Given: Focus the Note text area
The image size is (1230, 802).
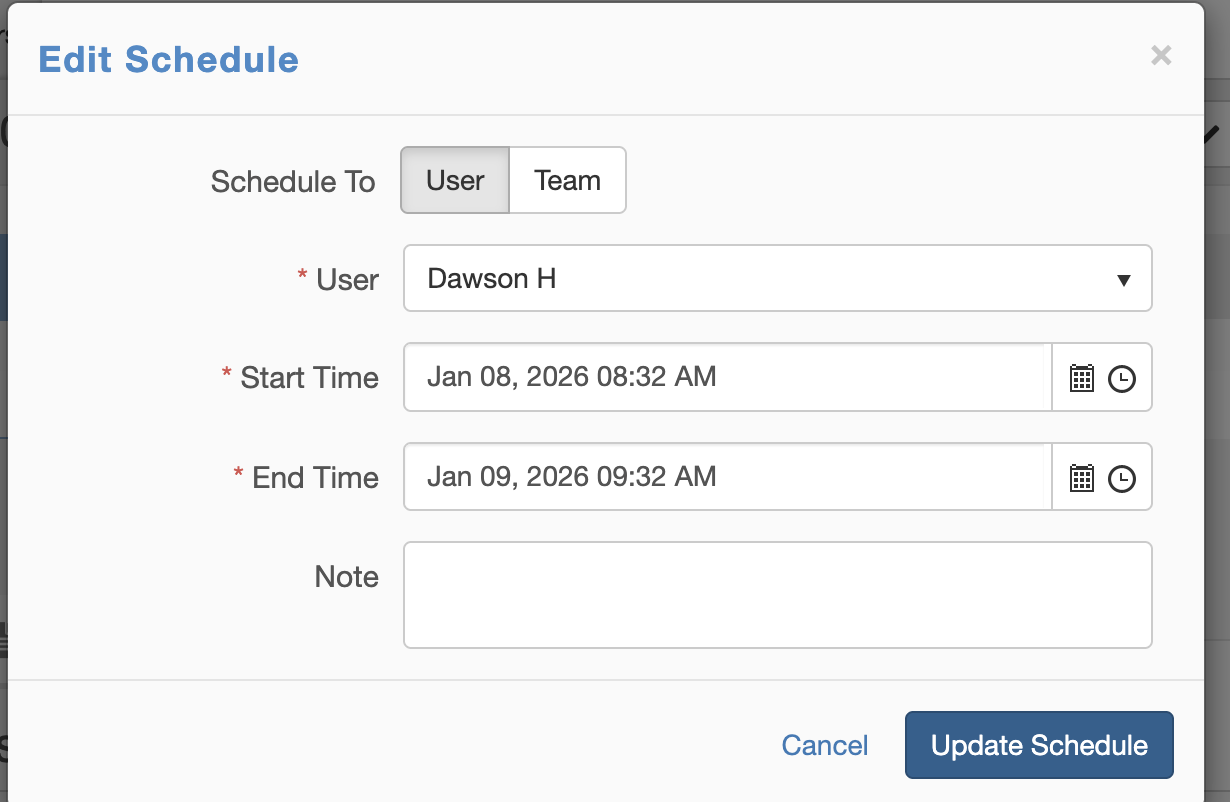Looking at the screenshot, I should click(777, 595).
